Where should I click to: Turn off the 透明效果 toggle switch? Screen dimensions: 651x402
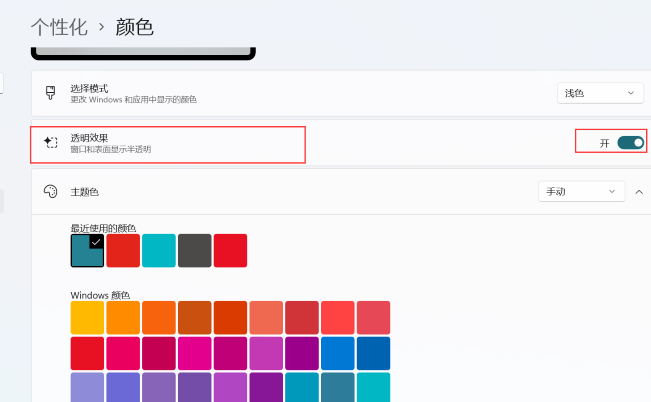630,143
